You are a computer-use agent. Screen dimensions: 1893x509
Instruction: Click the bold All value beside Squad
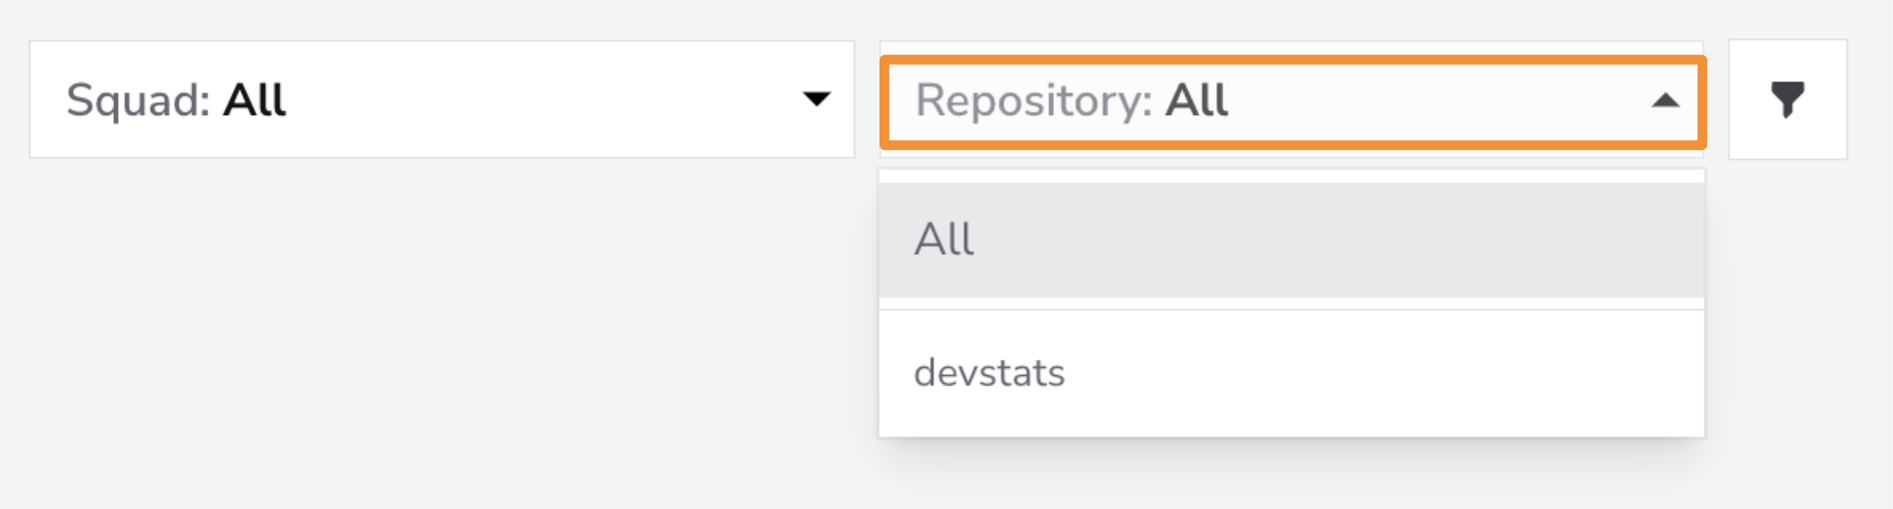tap(254, 100)
